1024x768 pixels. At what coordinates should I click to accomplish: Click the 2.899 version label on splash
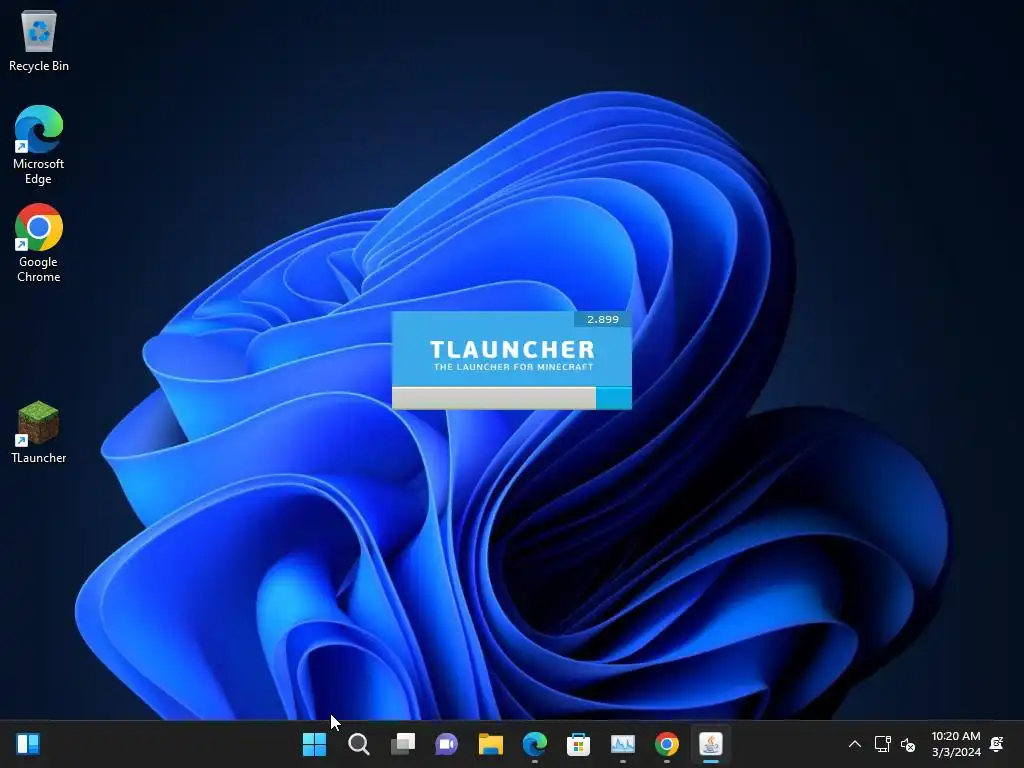[602, 319]
